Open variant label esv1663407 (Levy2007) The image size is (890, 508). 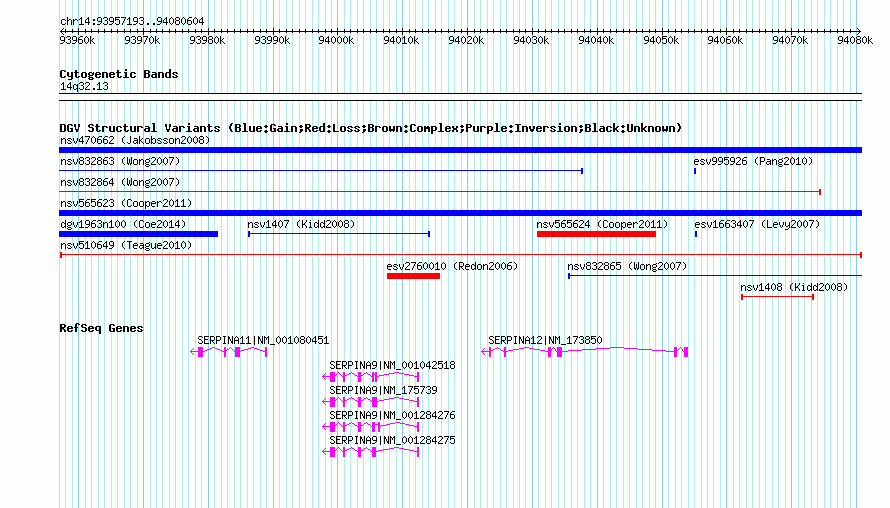[757, 224]
